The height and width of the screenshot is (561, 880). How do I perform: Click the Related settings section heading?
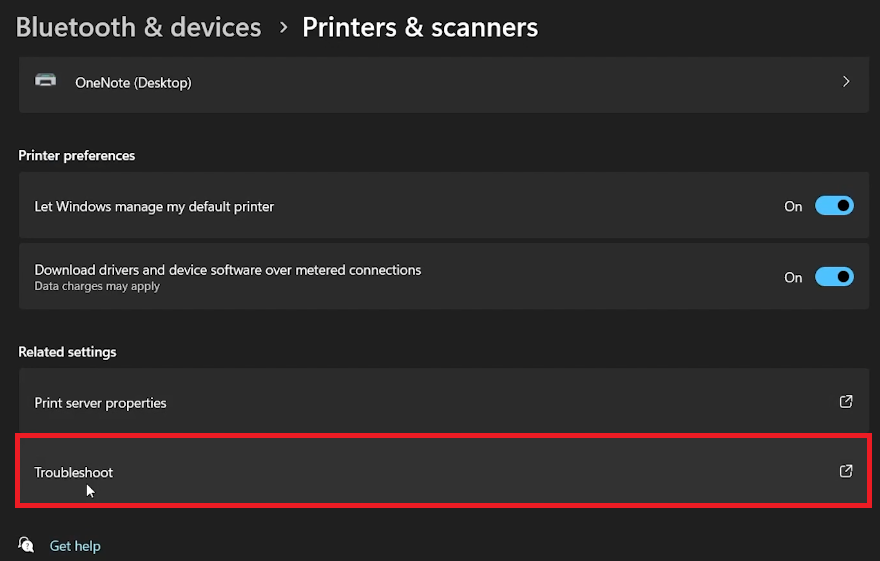click(x=67, y=352)
